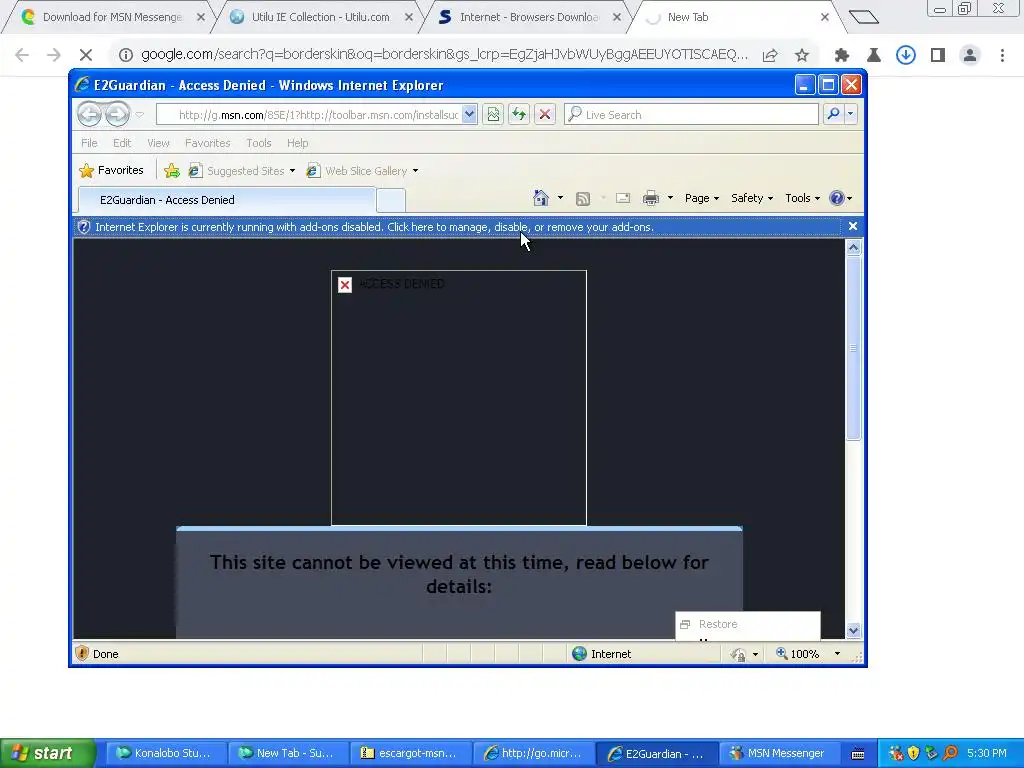Open Chrome's profile avatar
Image resolution: width=1024 pixels, height=768 pixels.
point(970,55)
